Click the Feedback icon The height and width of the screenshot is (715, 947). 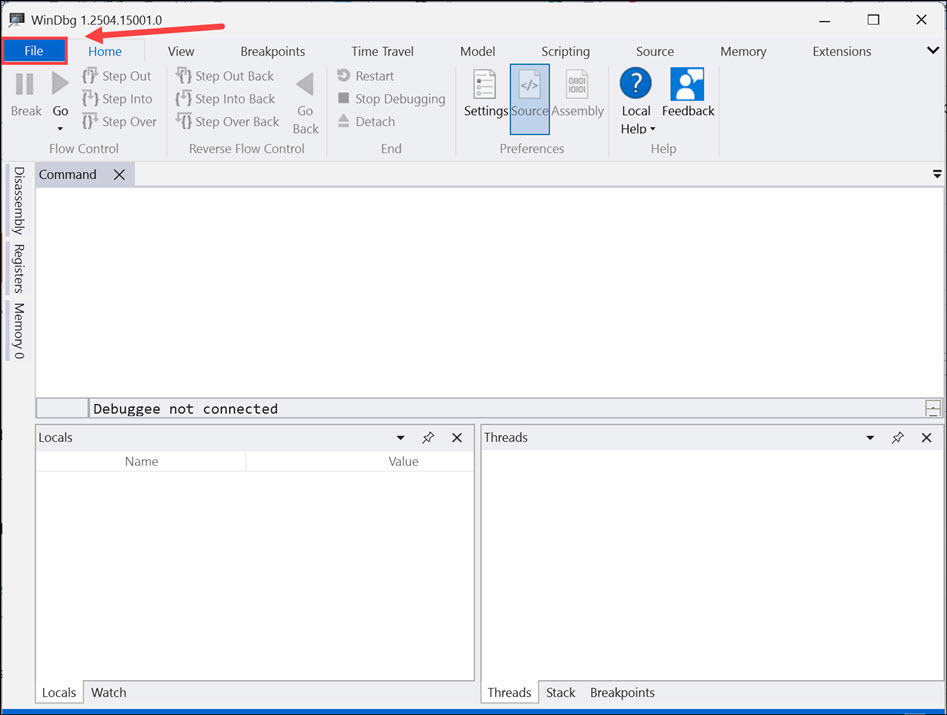pyautogui.click(x=687, y=85)
